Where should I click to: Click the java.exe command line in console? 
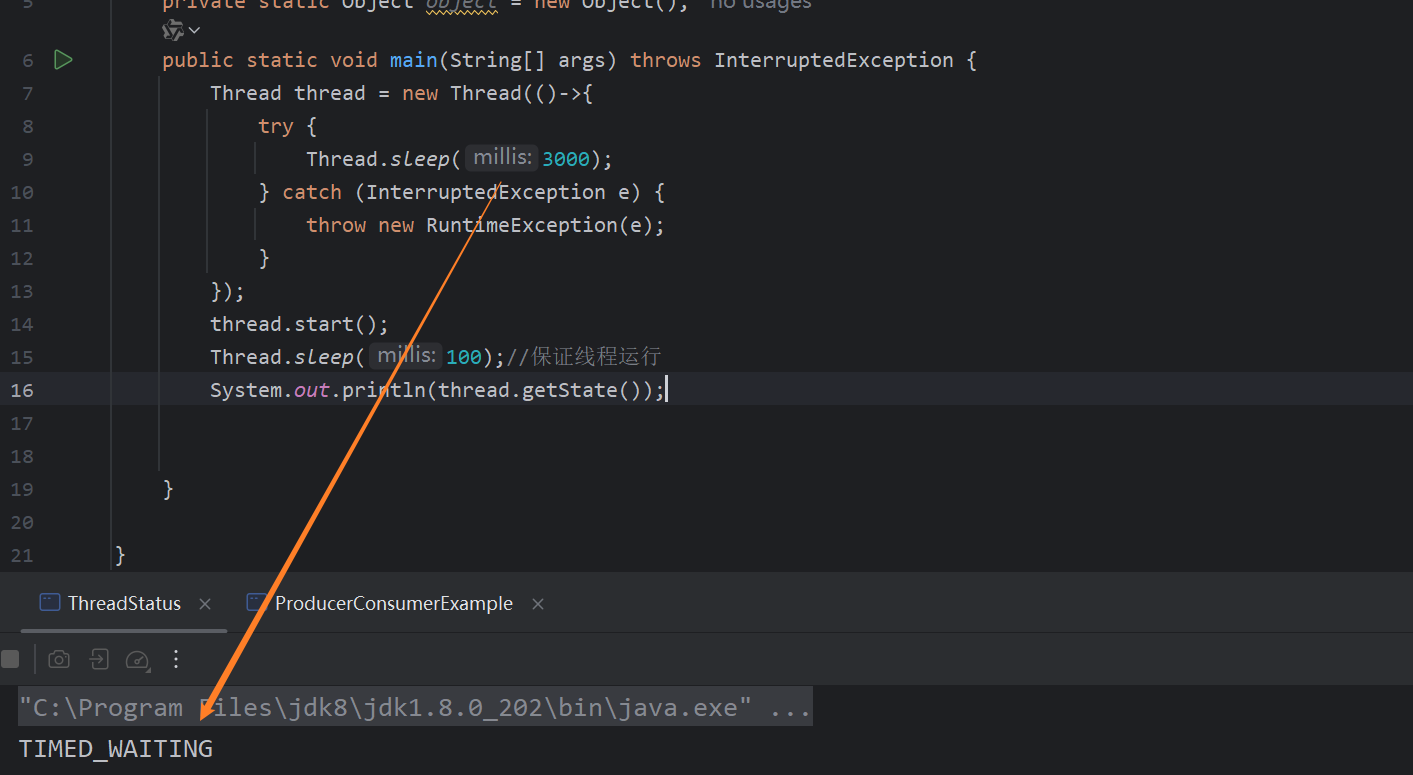(415, 708)
